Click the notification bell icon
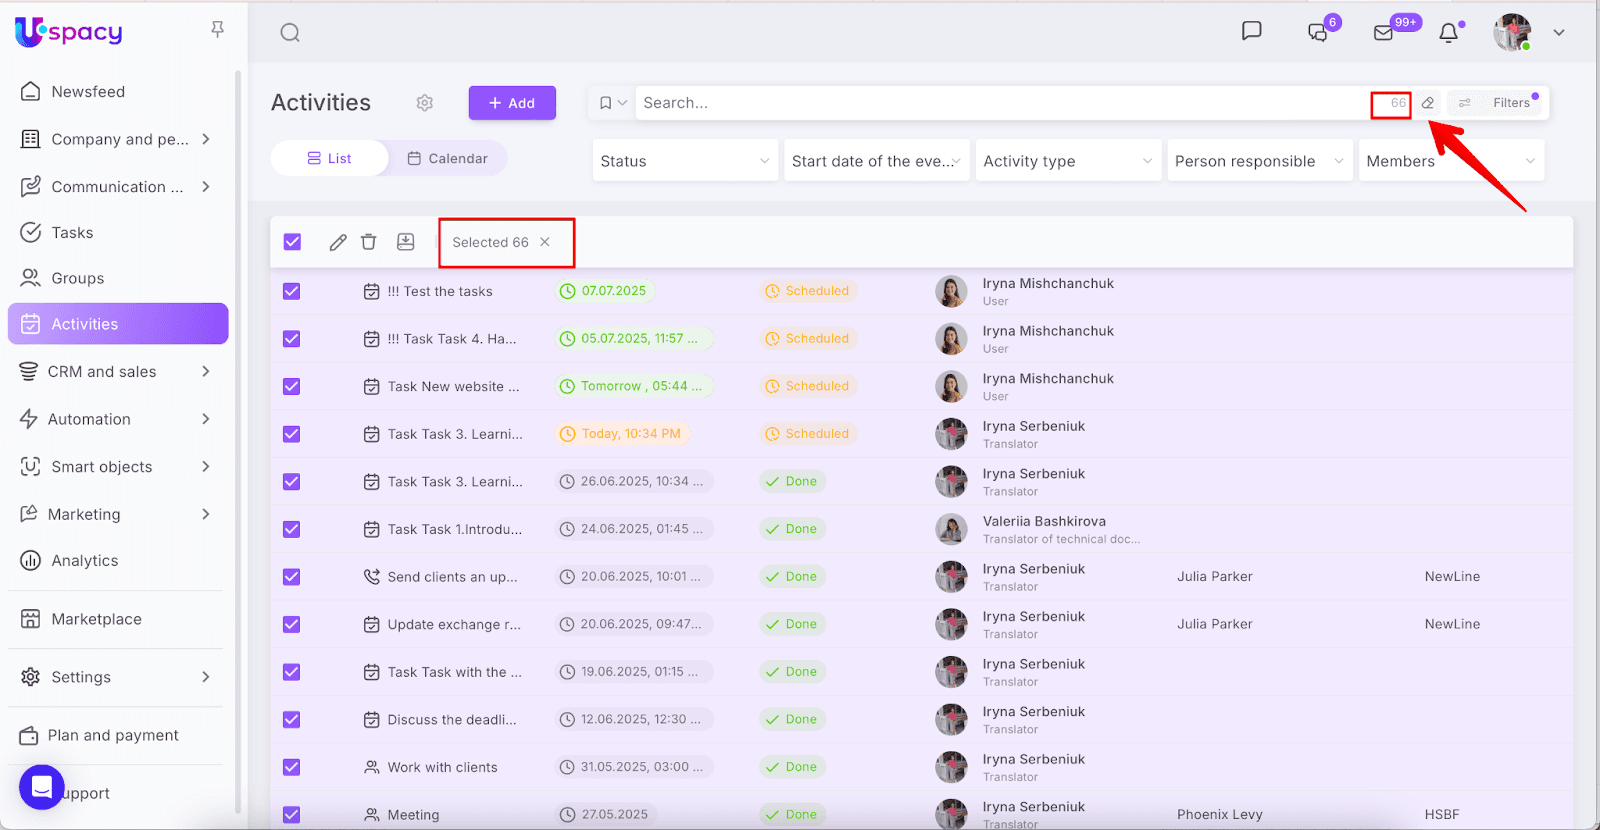 pyautogui.click(x=1448, y=33)
